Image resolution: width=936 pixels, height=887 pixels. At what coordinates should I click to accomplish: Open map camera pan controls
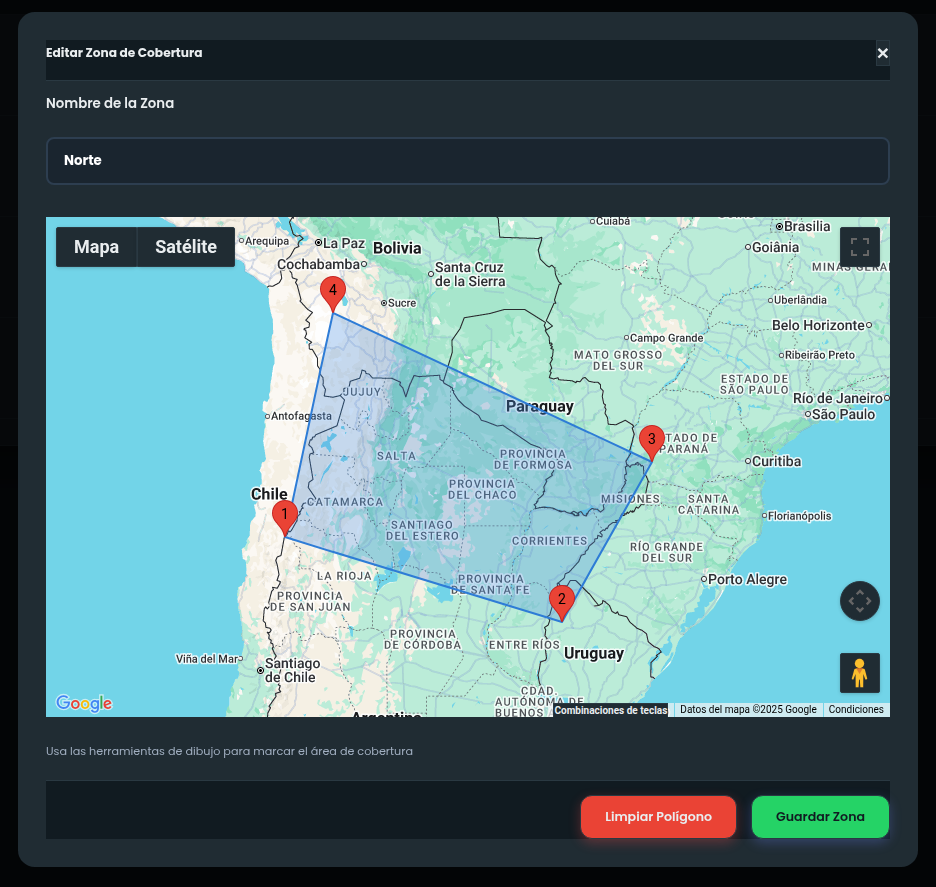pyautogui.click(x=860, y=601)
